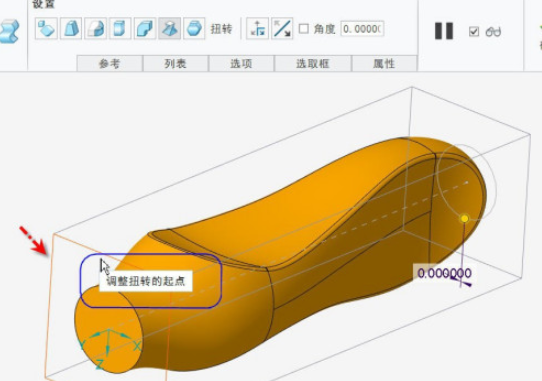The height and width of the screenshot is (381, 542).
Task: Uncheck the preview checkbox beside the glasses
Action: (474, 31)
